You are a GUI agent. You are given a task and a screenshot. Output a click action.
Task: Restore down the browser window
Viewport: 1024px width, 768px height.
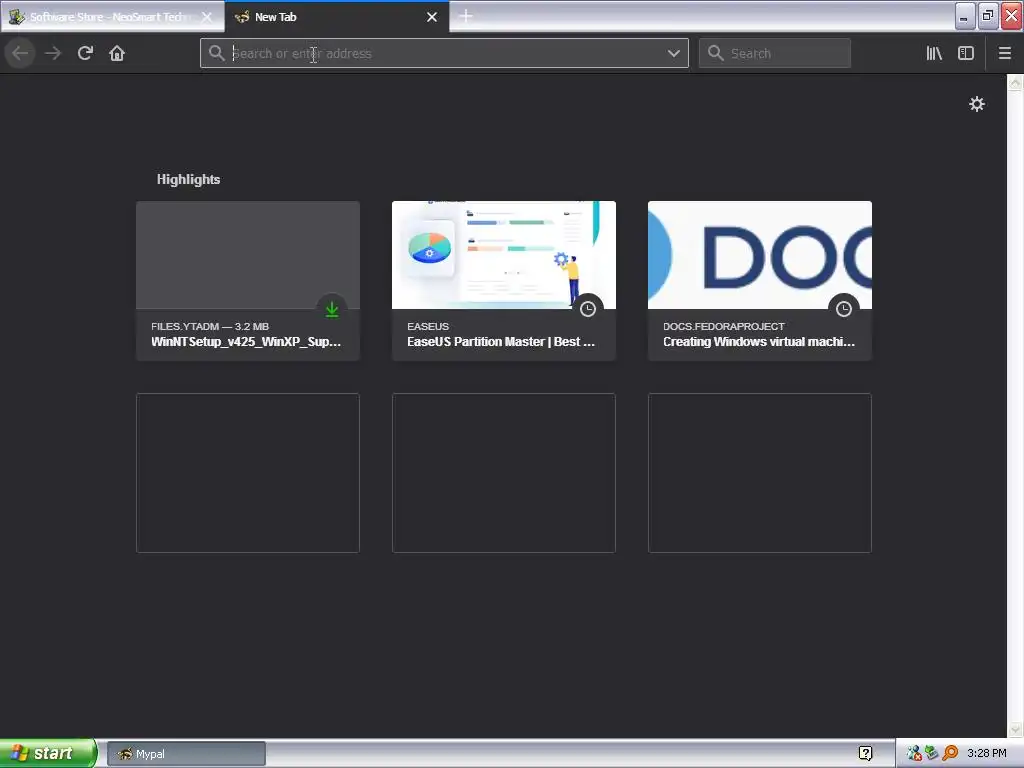point(987,16)
